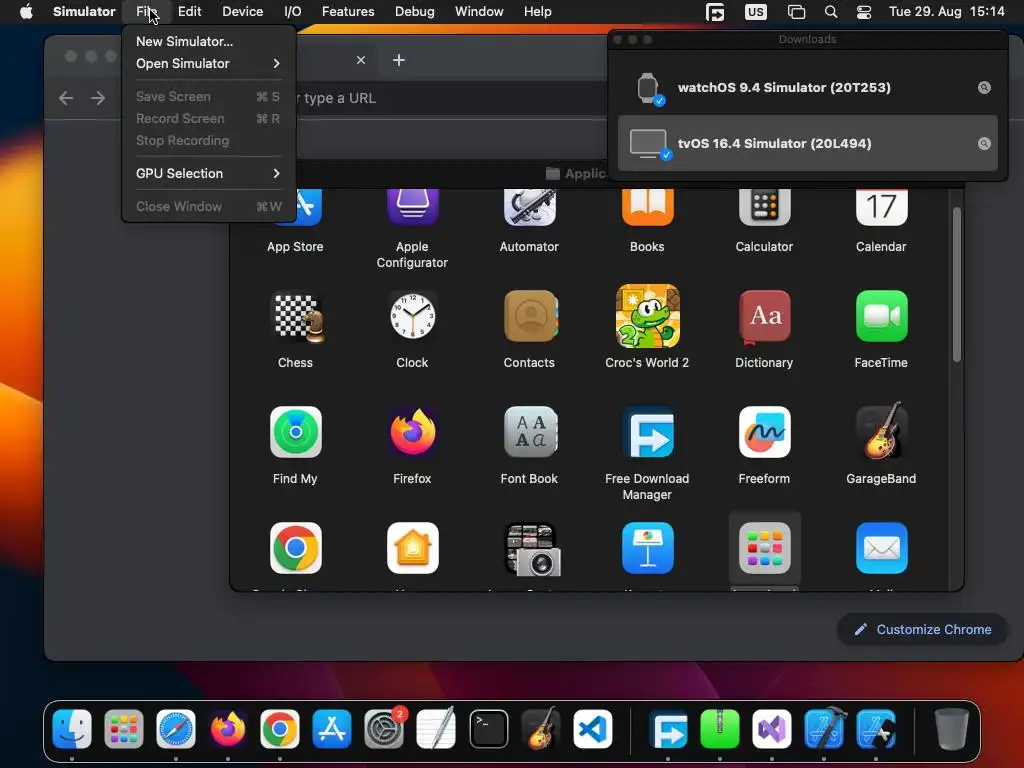Viewport: 1024px width, 768px height.
Task: Select tvOS 16.4 Simulator download row
Action: pyautogui.click(x=807, y=144)
